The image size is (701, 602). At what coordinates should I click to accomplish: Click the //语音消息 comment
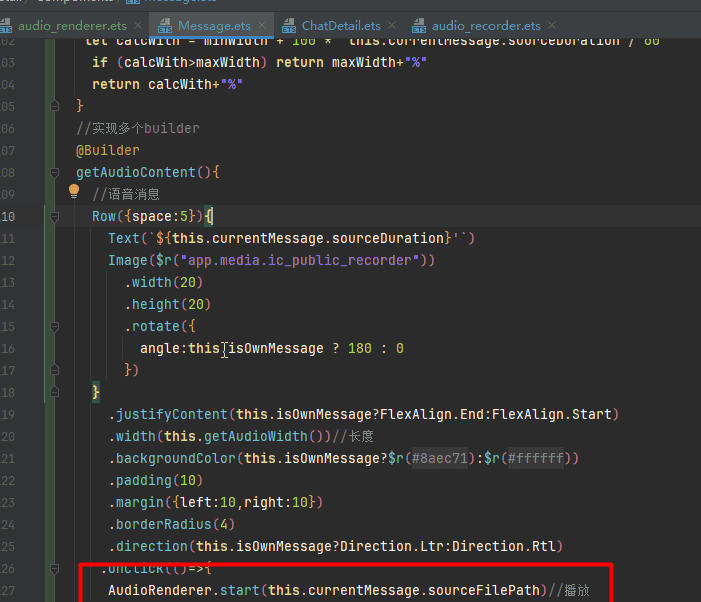(126, 194)
